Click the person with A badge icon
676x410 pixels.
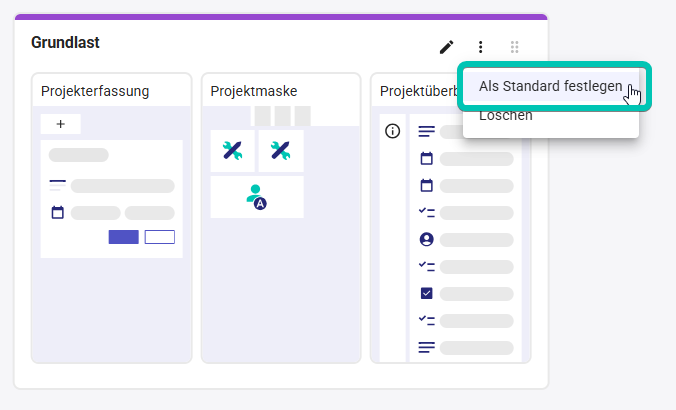tap(257, 197)
